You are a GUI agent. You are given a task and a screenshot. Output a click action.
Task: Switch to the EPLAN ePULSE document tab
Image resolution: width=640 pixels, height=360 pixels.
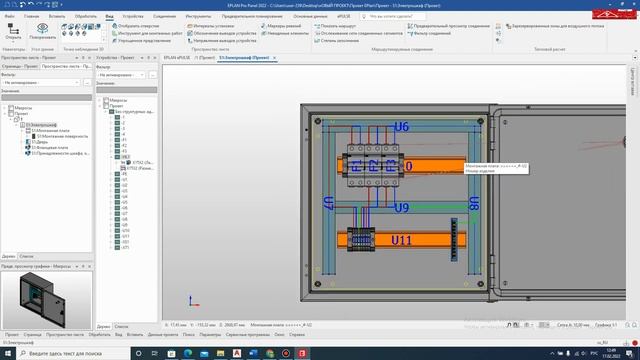[177, 58]
